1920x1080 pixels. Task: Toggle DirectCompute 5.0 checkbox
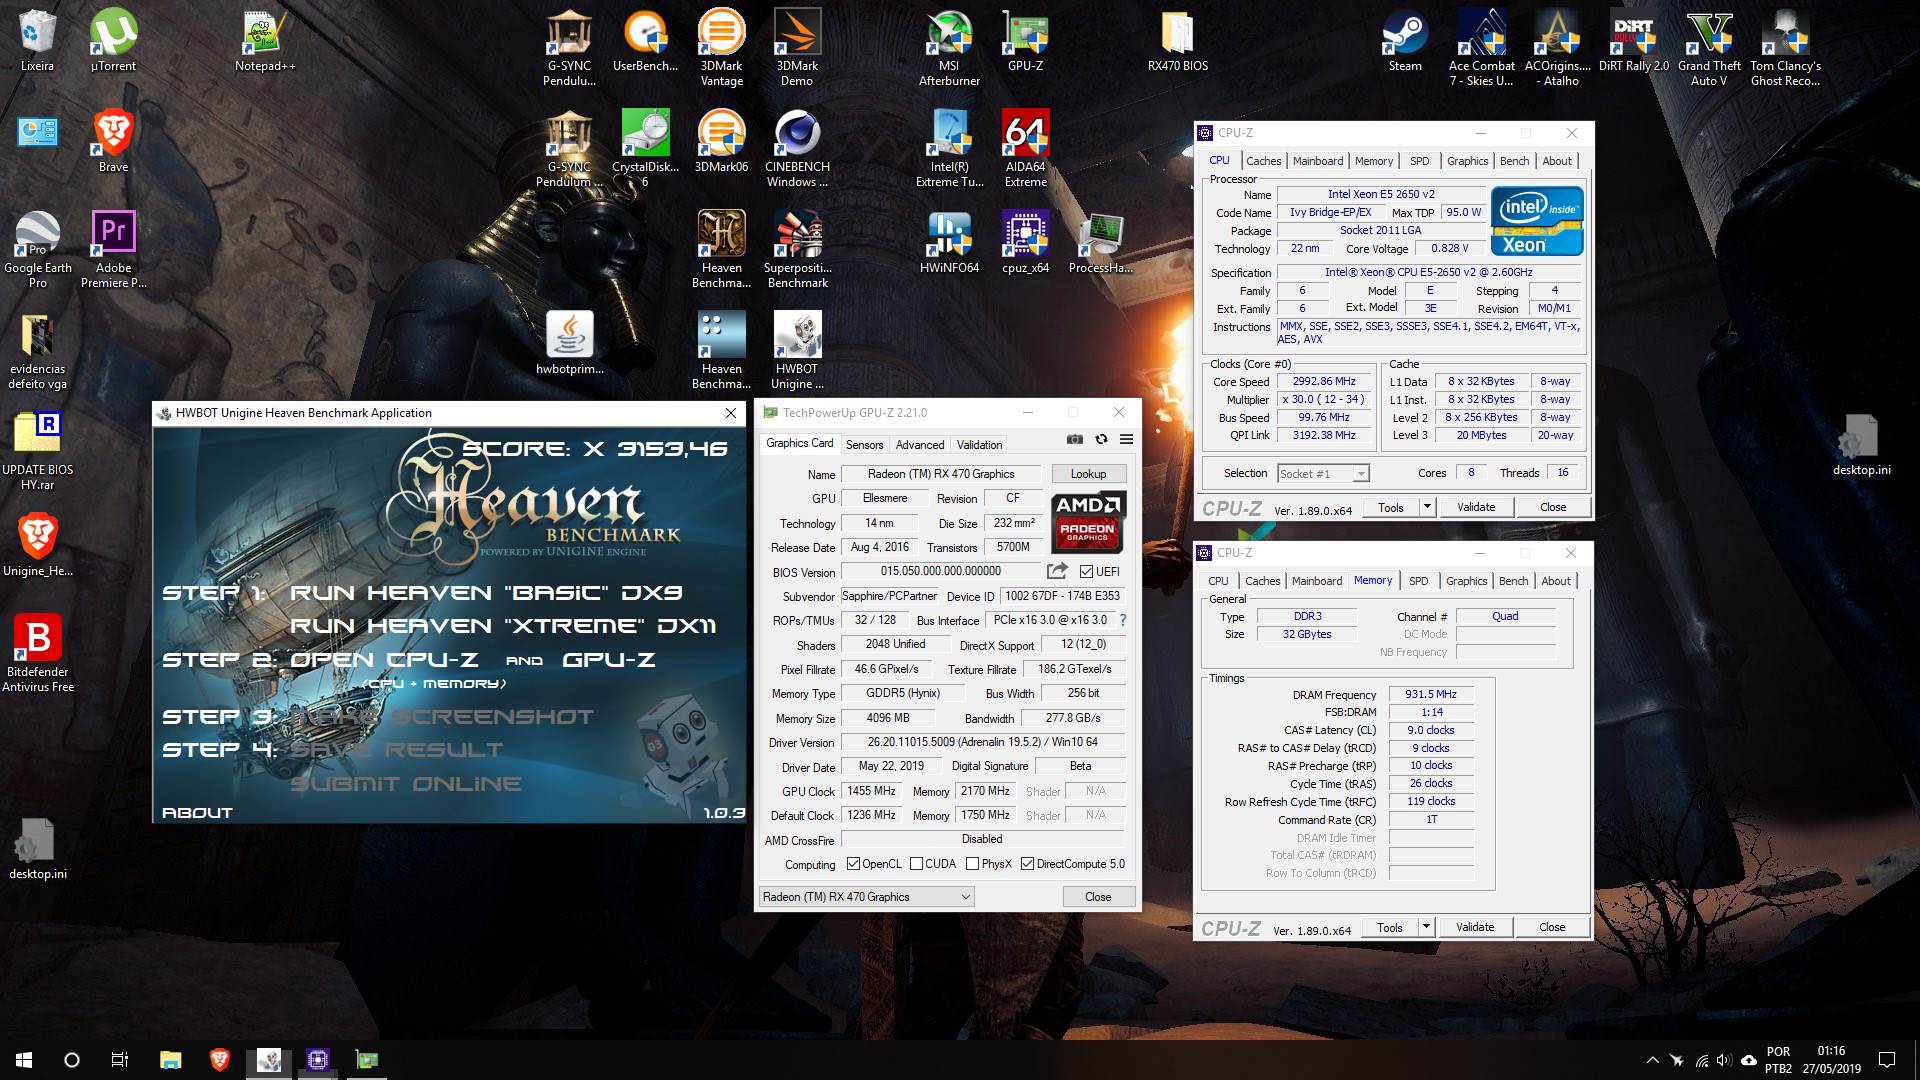1027,864
